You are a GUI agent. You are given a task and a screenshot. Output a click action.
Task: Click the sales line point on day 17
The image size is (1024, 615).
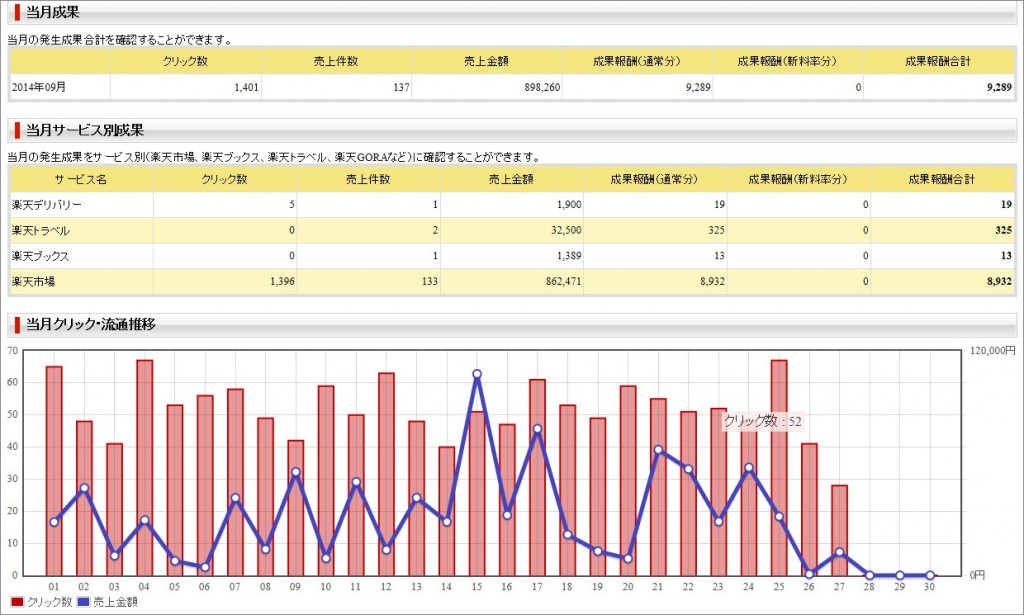[537, 429]
